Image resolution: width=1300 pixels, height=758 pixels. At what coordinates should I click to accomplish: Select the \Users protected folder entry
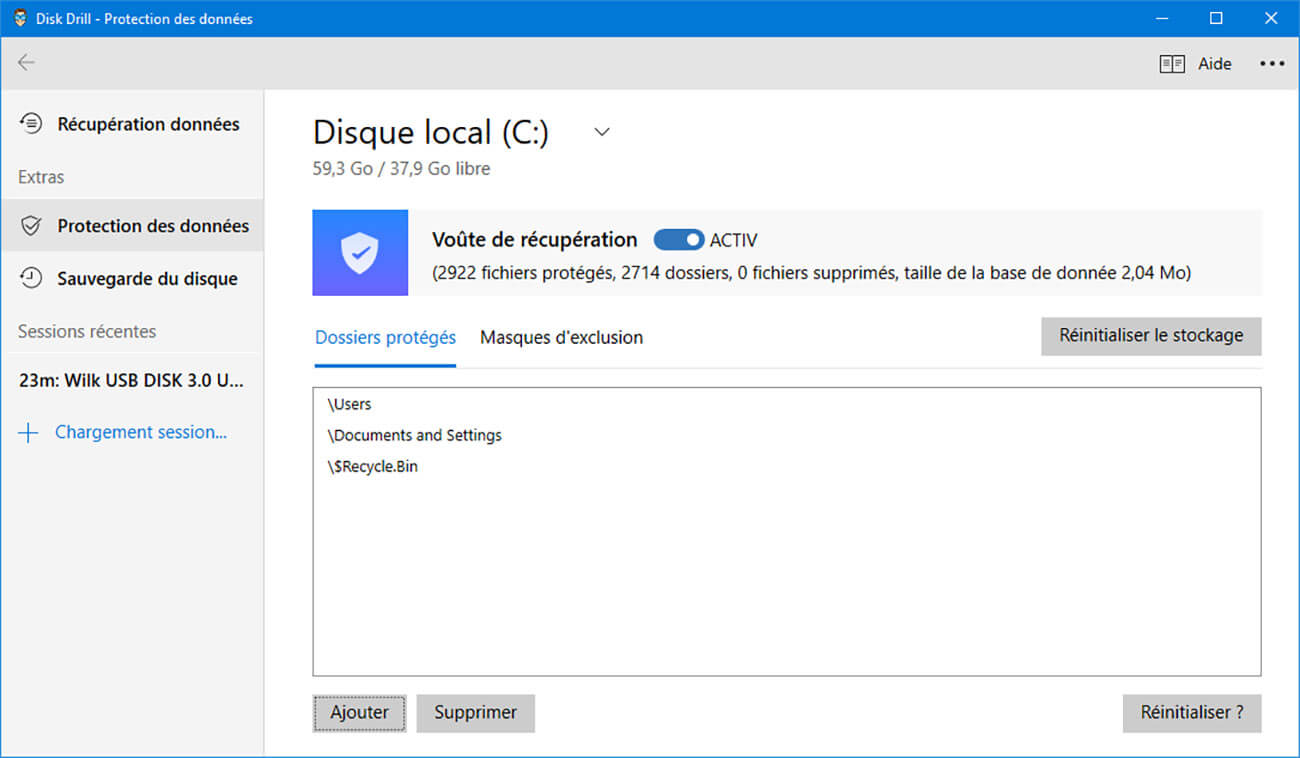click(x=348, y=404)
